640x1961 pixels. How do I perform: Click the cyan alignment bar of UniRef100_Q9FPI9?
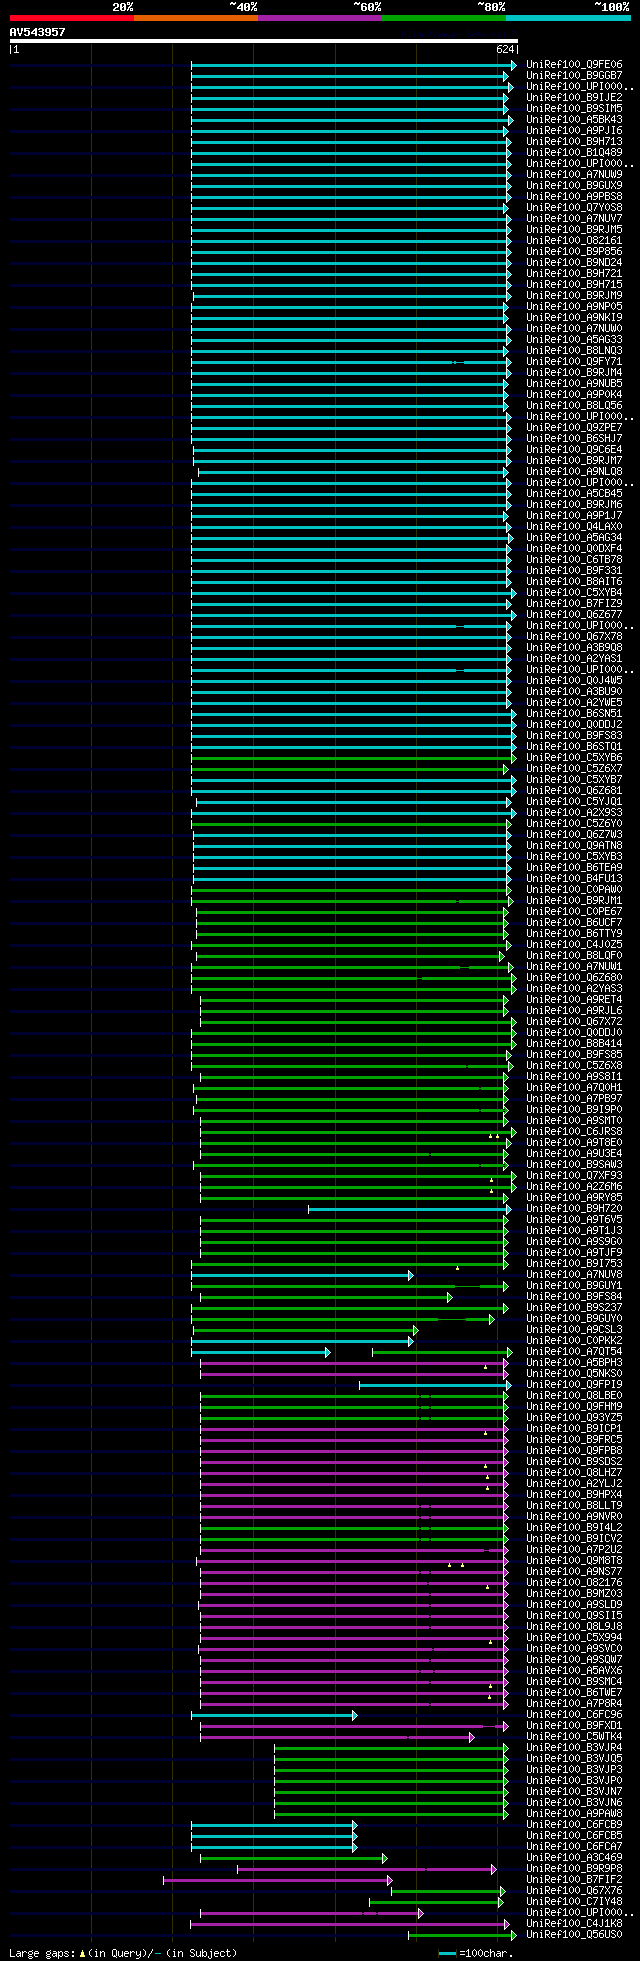click(x=434, y=1385)
